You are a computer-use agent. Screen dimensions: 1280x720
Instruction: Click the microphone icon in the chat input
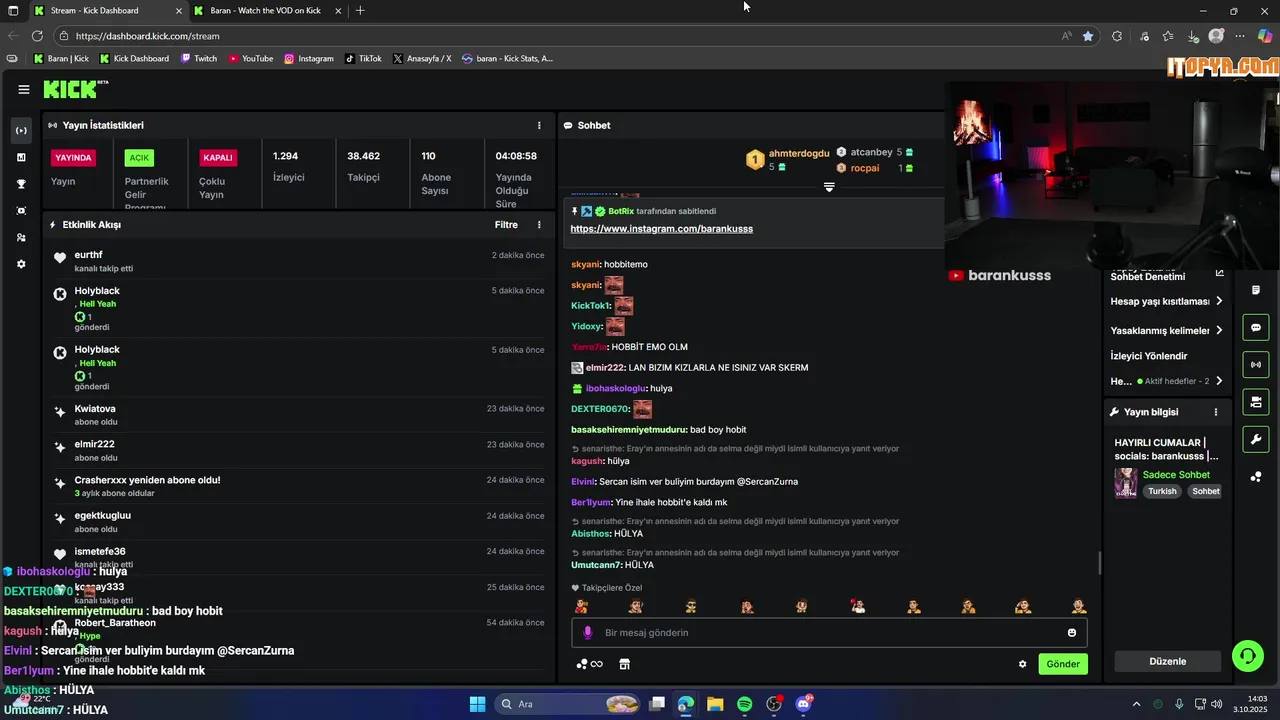pos(587,633)
